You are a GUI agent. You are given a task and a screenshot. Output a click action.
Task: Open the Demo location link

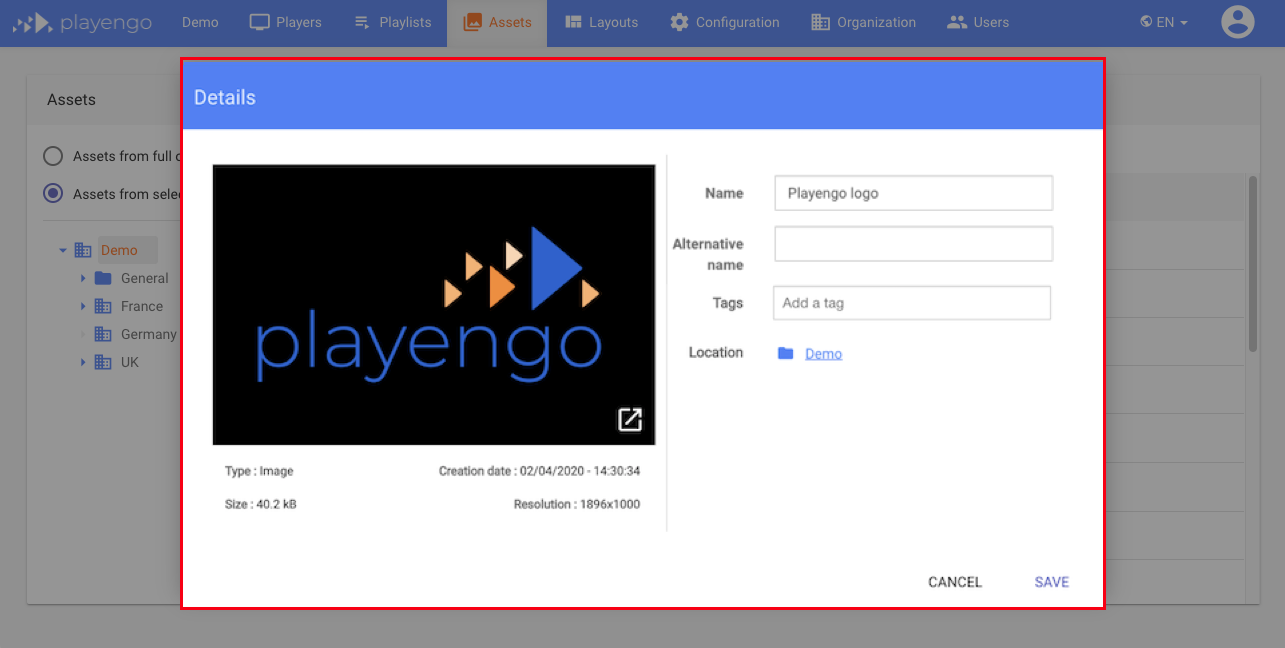[x=823, y=354]
